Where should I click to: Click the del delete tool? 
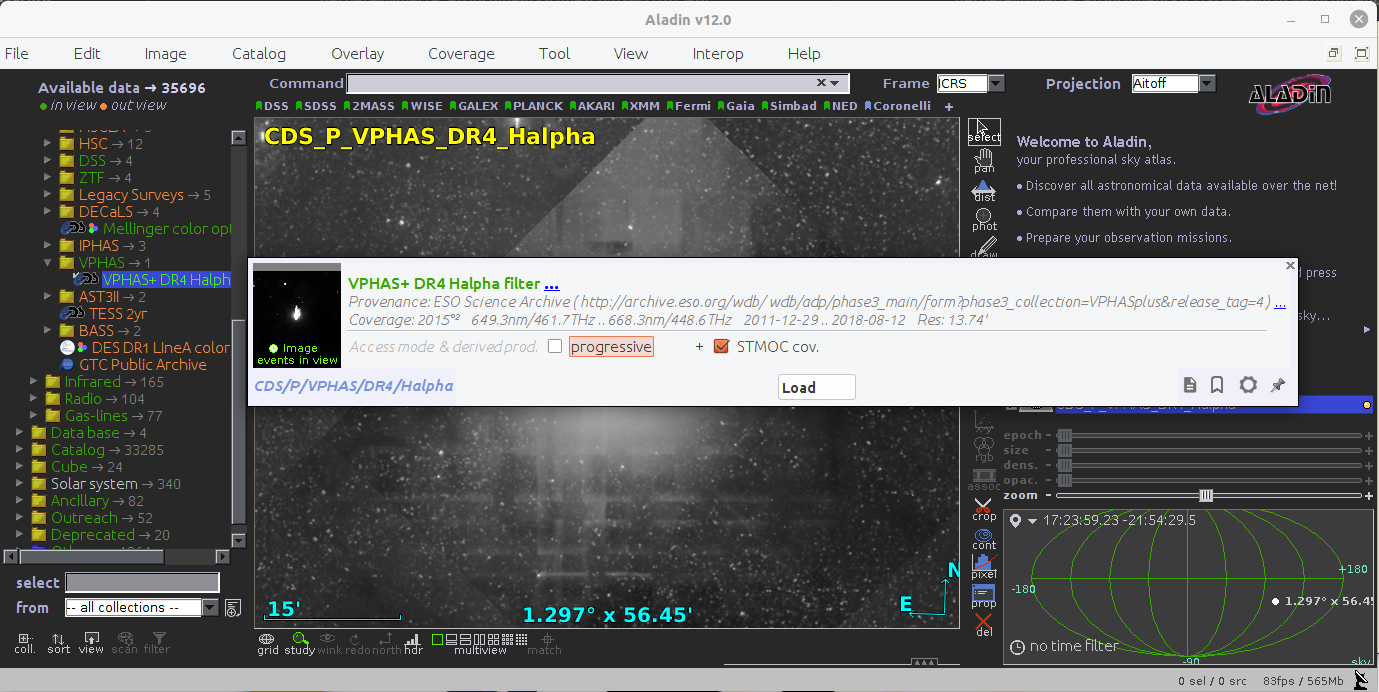click(x=984, y=626)
